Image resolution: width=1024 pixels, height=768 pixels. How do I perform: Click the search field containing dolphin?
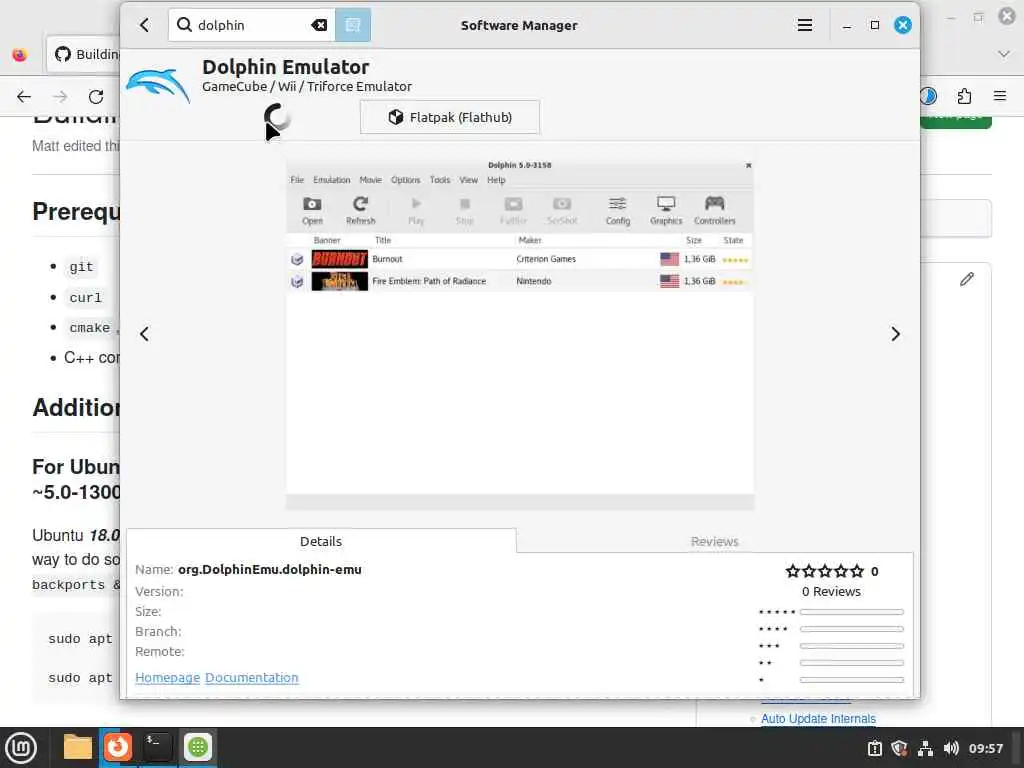[x=251, y=25]
